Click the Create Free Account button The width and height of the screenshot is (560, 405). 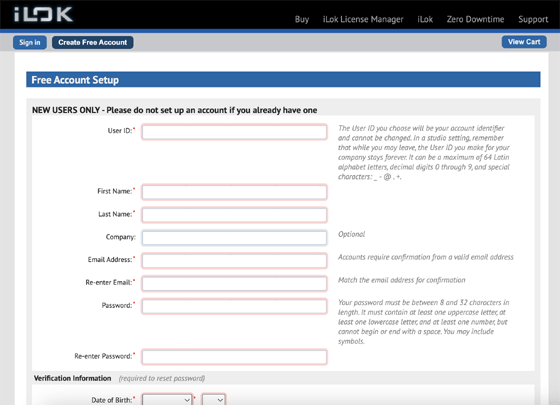(x=92, y=42)
